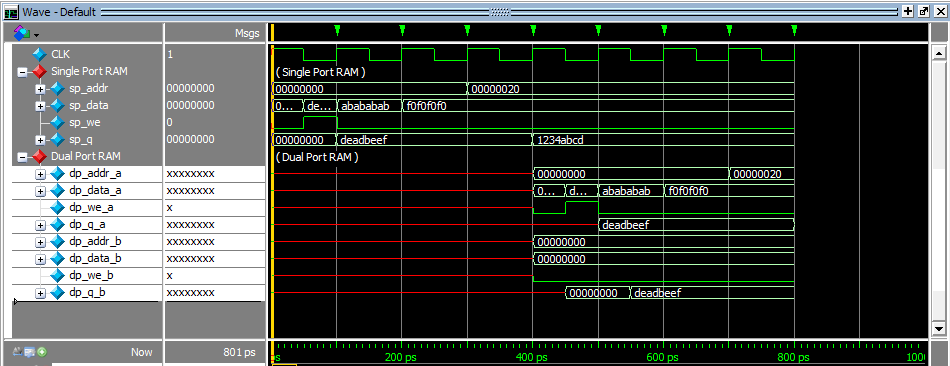Click the Wave window icon in the title bar
Image resolution: width=950 pixels, height=366 pixels.
point(10,12)
